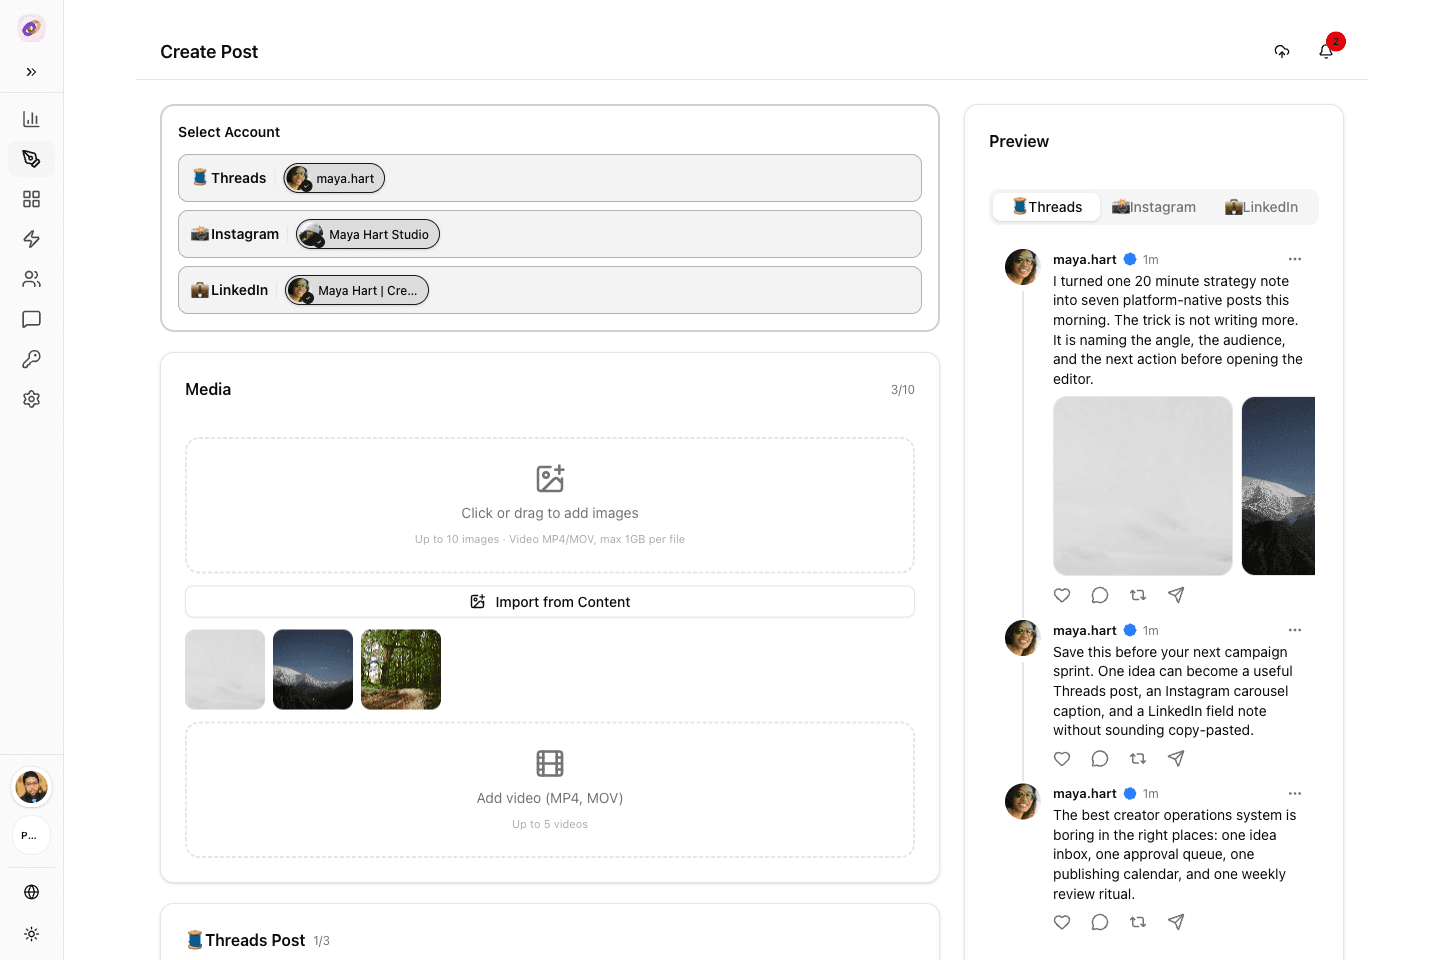
Task: Select the gray foggy media thumbnail
Action: [225, 669]
